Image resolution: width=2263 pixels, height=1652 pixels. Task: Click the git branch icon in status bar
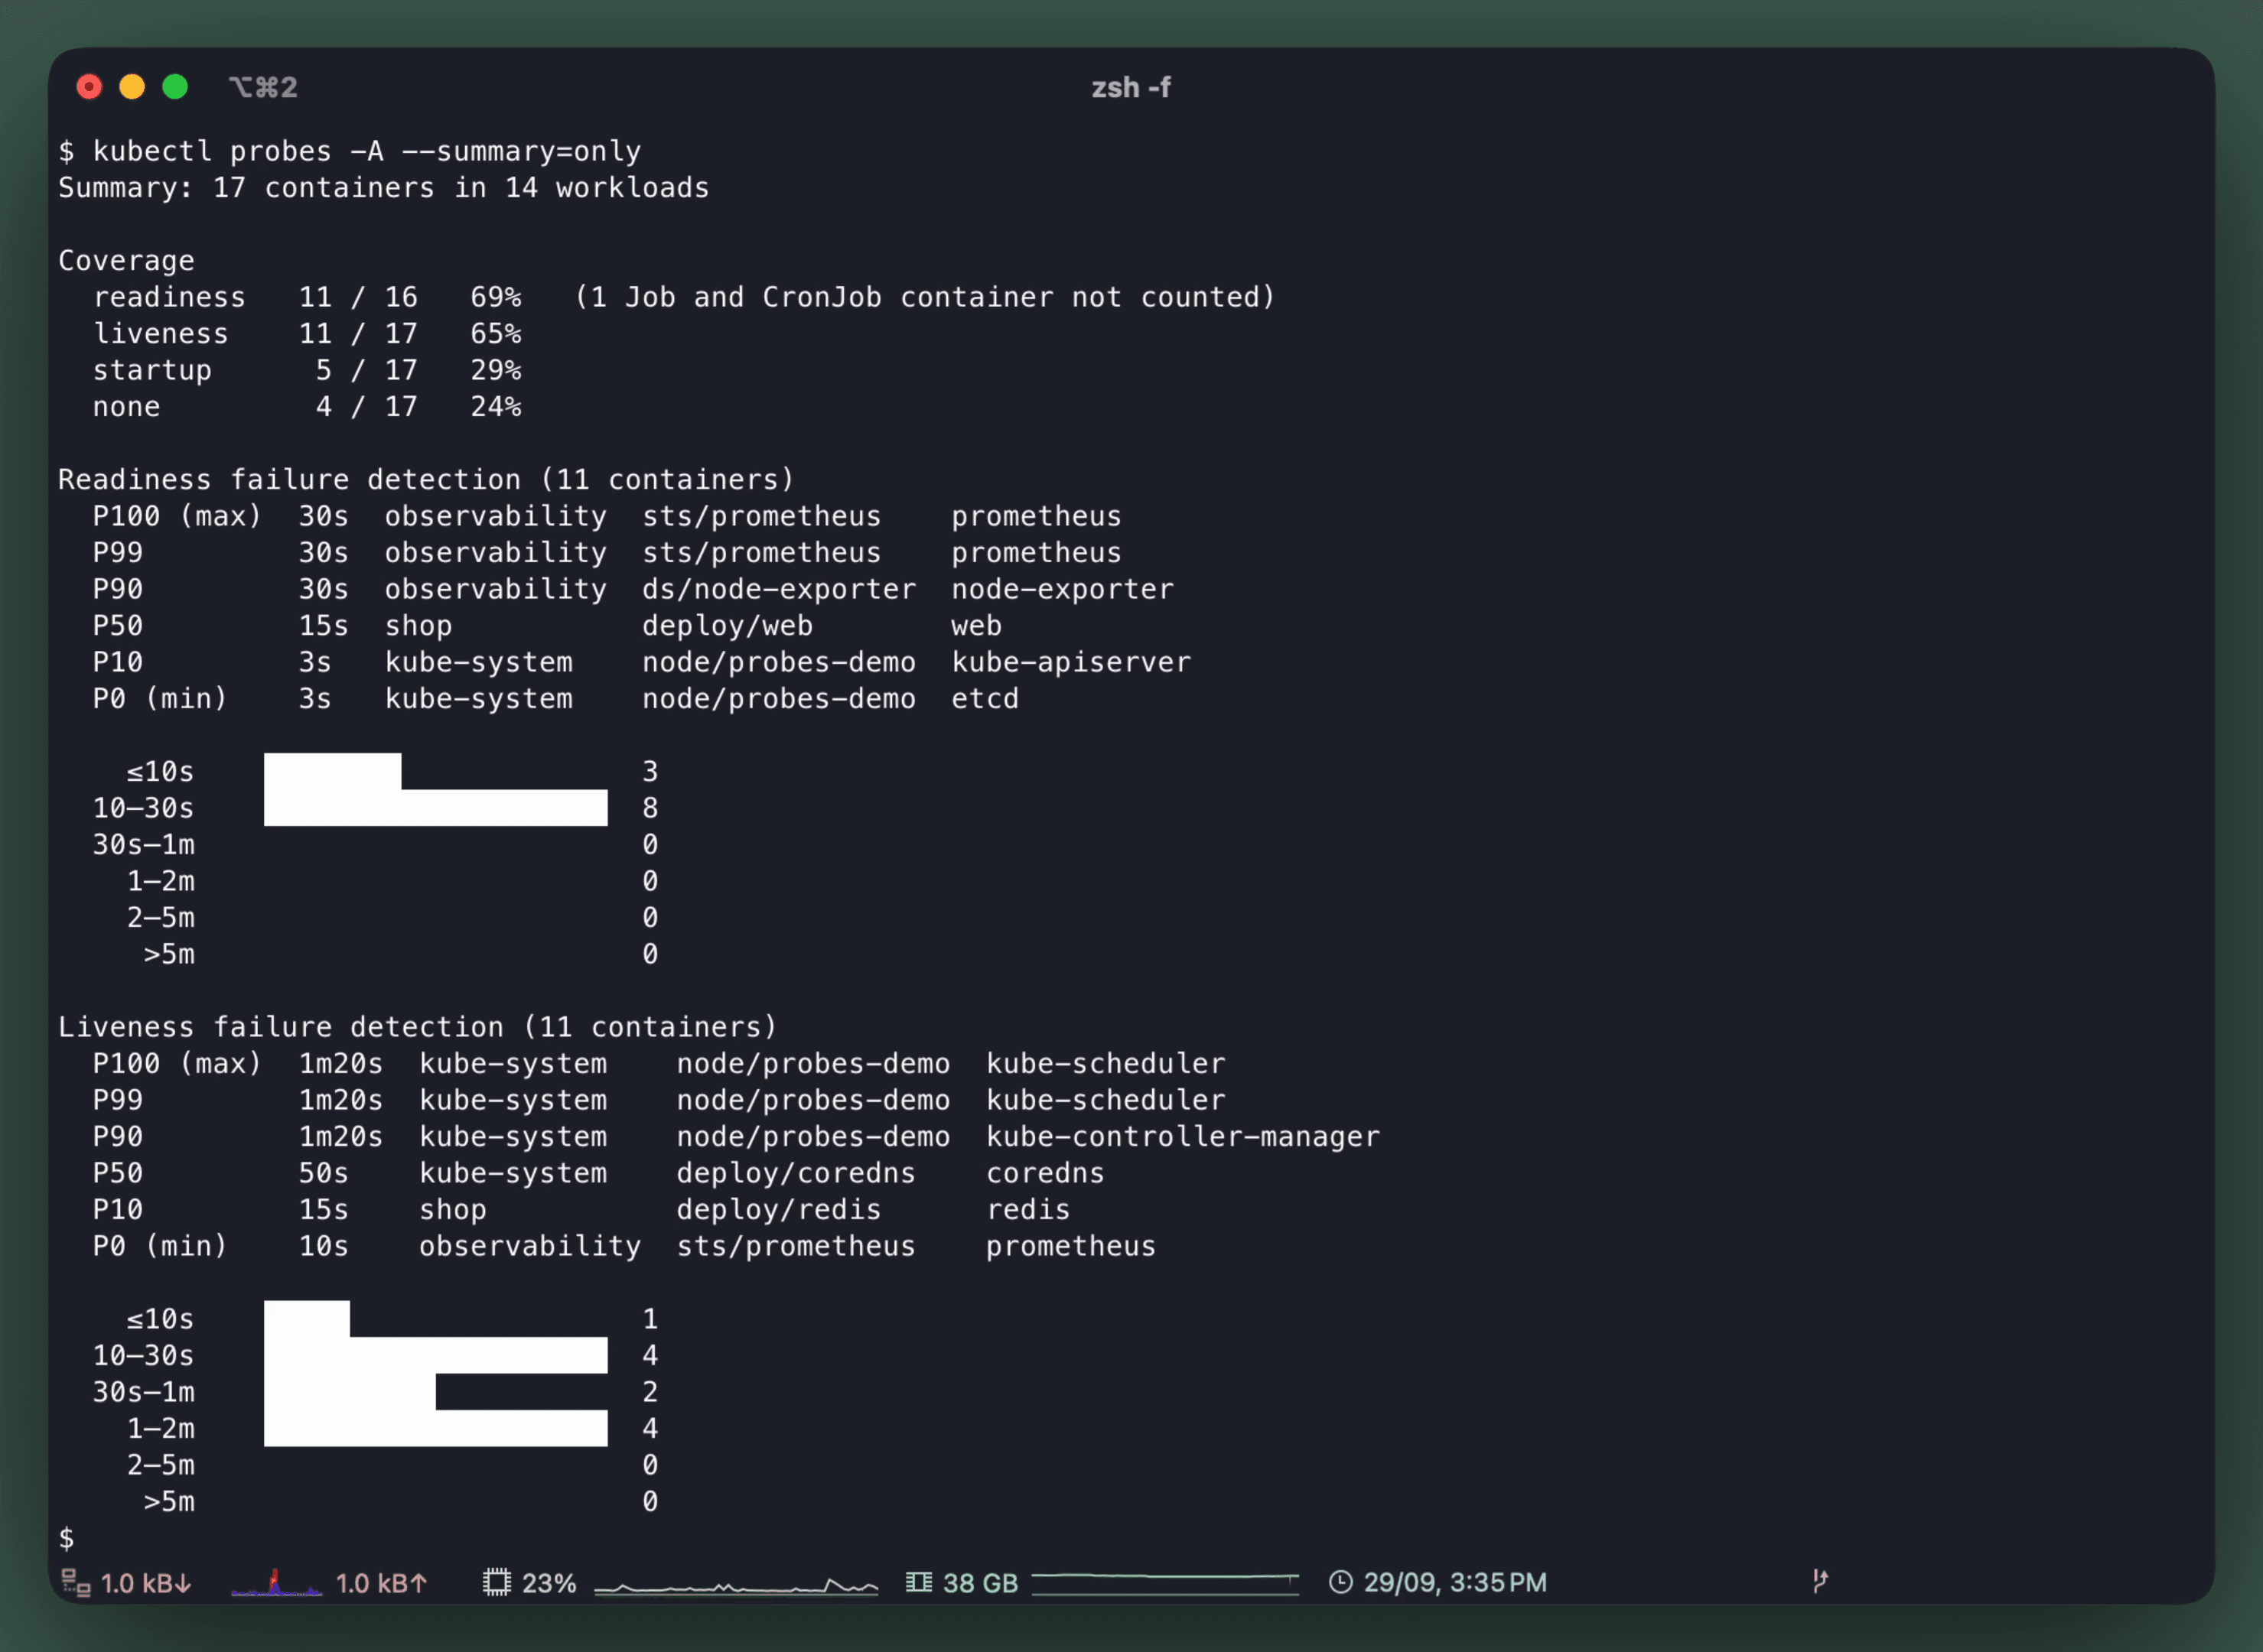[x=1820, y=1581]
